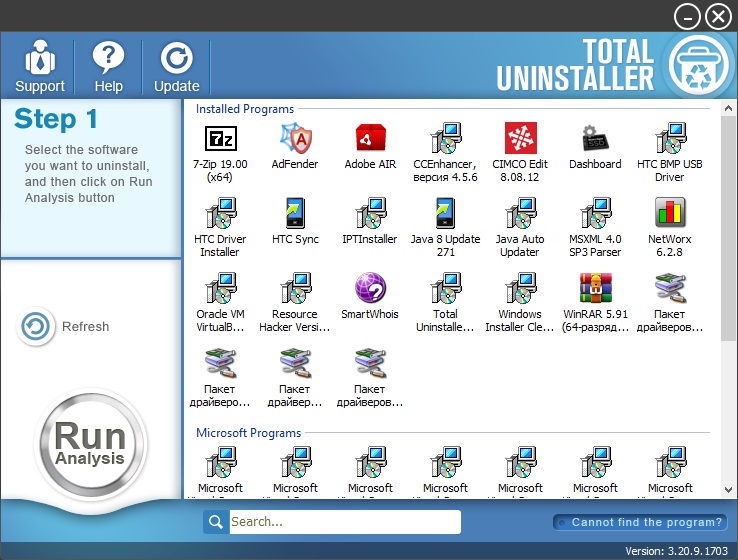Click the Installed Programs heading

pyautogui.click(x=245, y=109)
